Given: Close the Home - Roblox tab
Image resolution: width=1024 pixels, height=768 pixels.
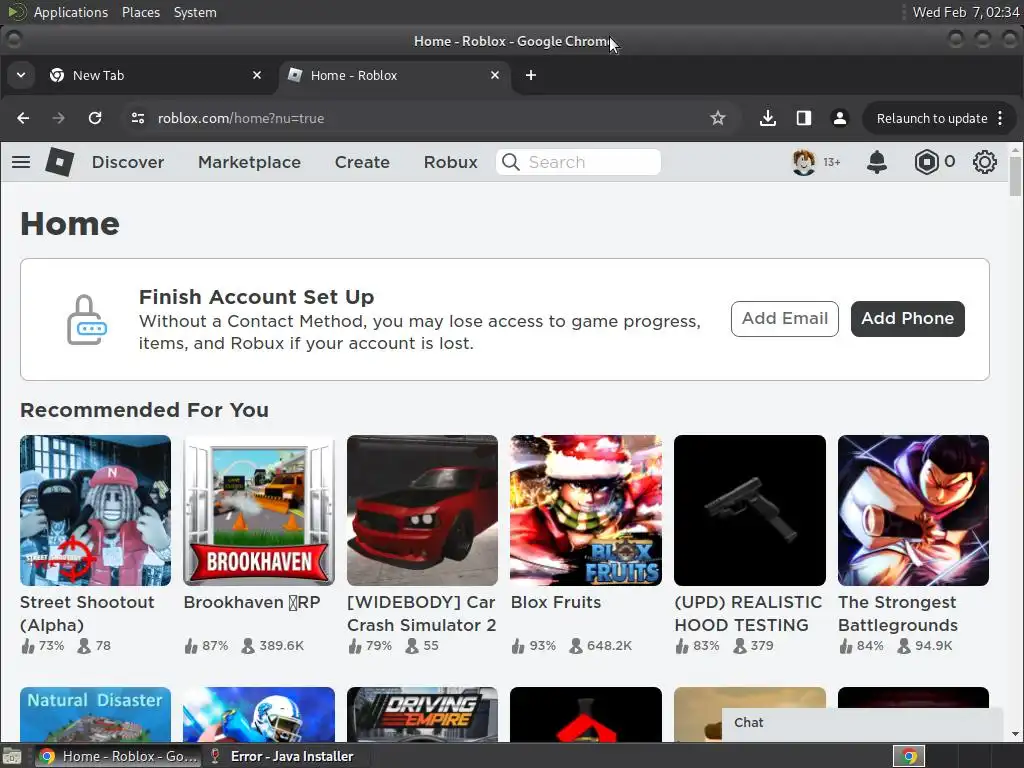Looking at the screenshot, I should click(x=495, y=75).
